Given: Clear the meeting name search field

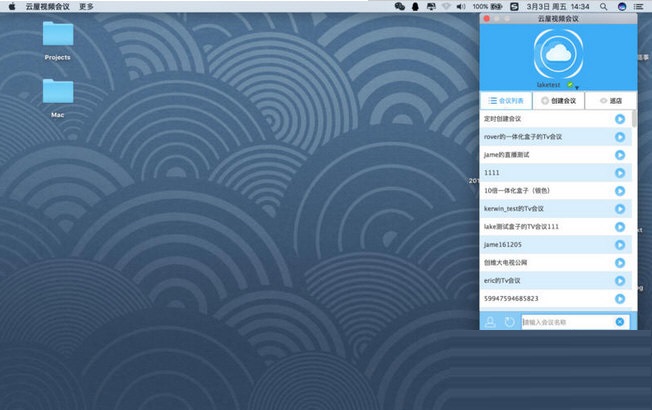Looking at the screenshot, I should point(620,322).
